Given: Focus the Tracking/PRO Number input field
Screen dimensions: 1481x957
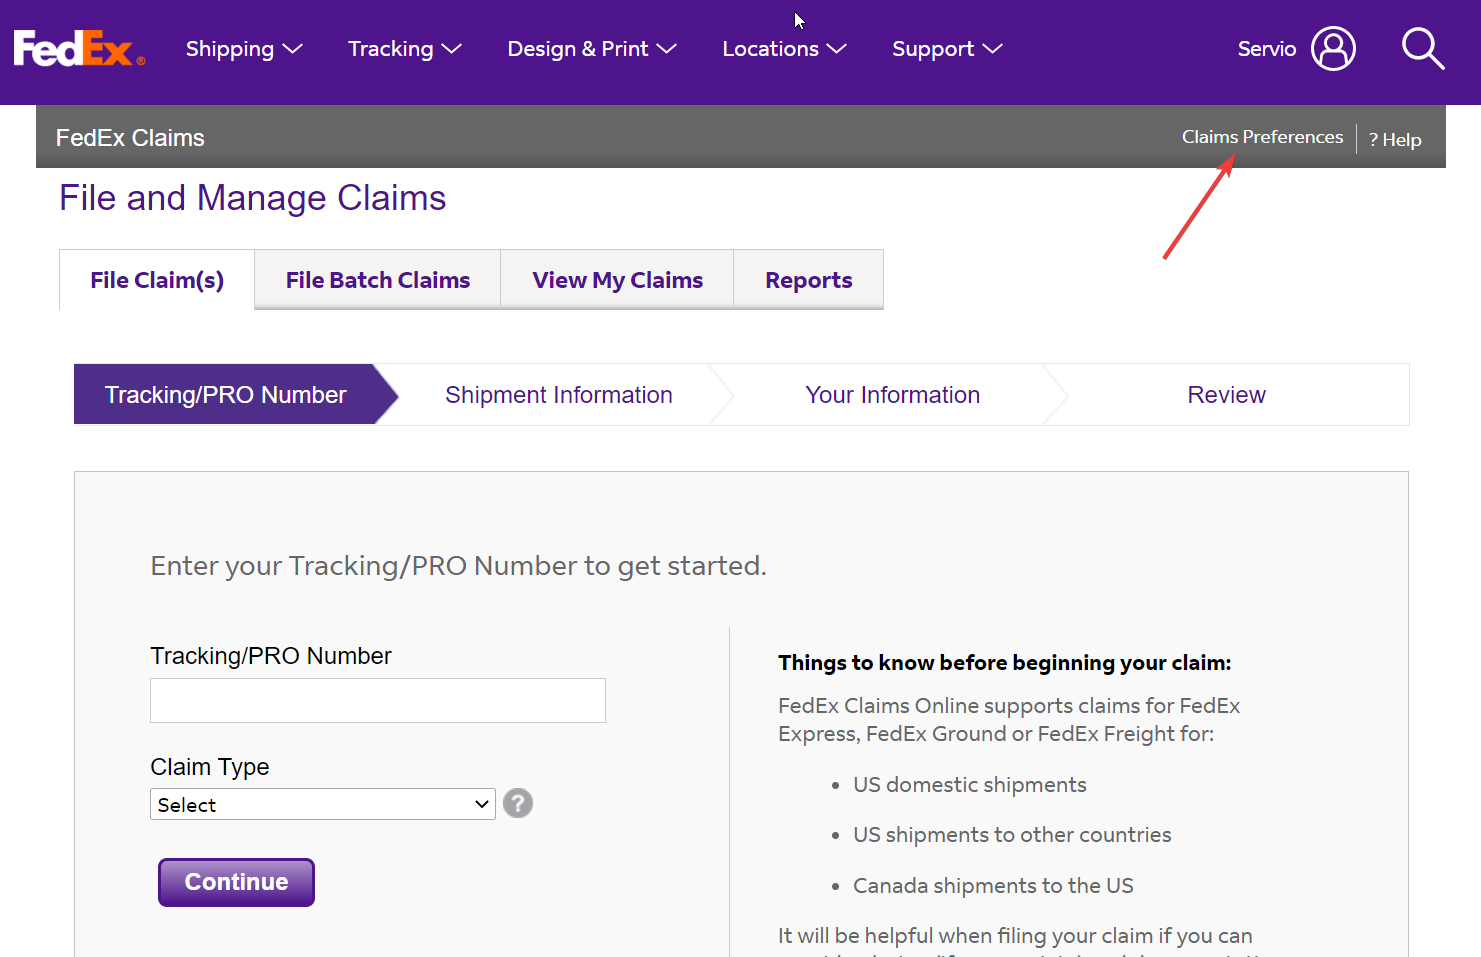Looking at the screenshot, I should (378, 700).
